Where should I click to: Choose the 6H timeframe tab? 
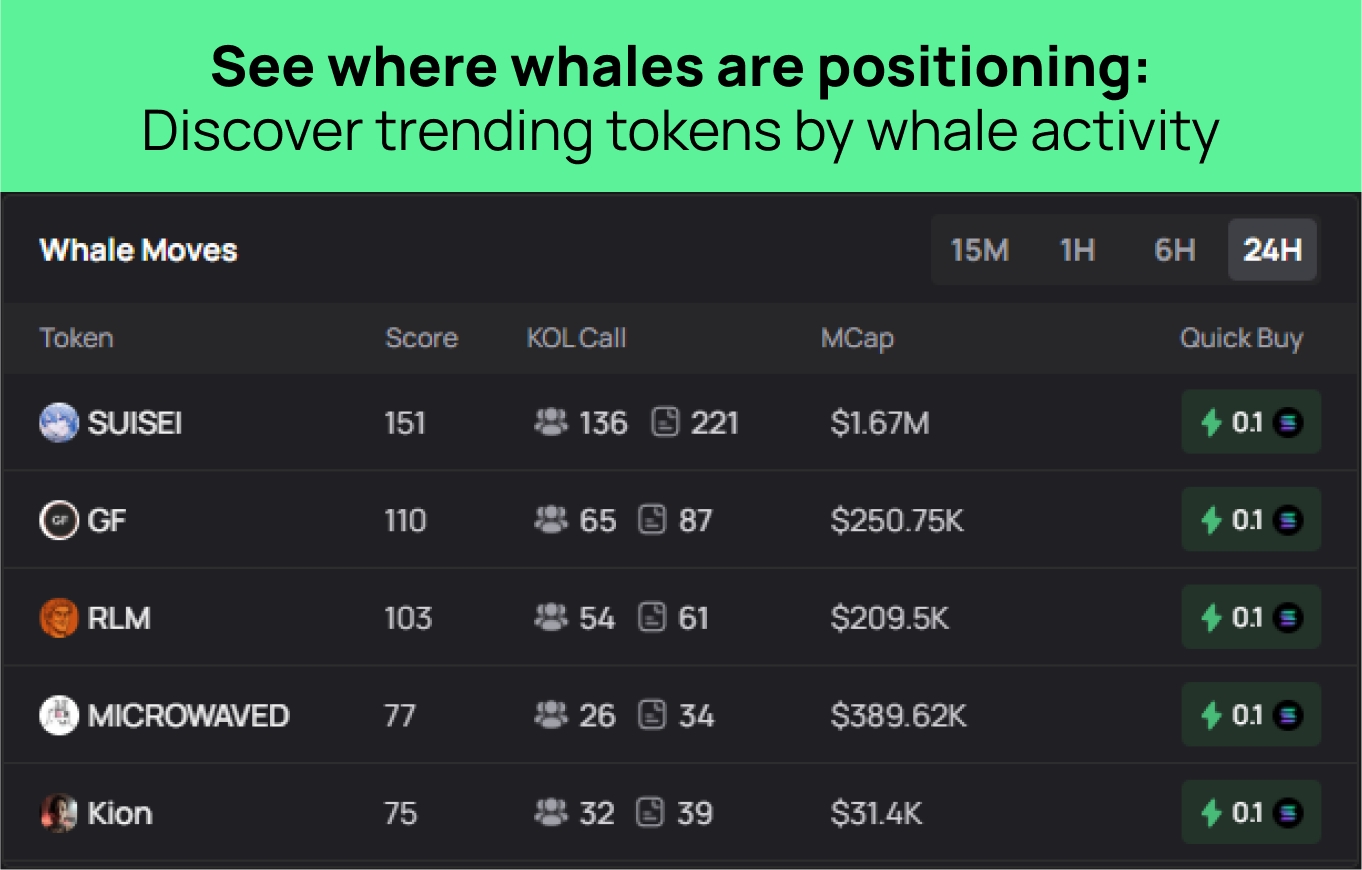[1174, 250]
